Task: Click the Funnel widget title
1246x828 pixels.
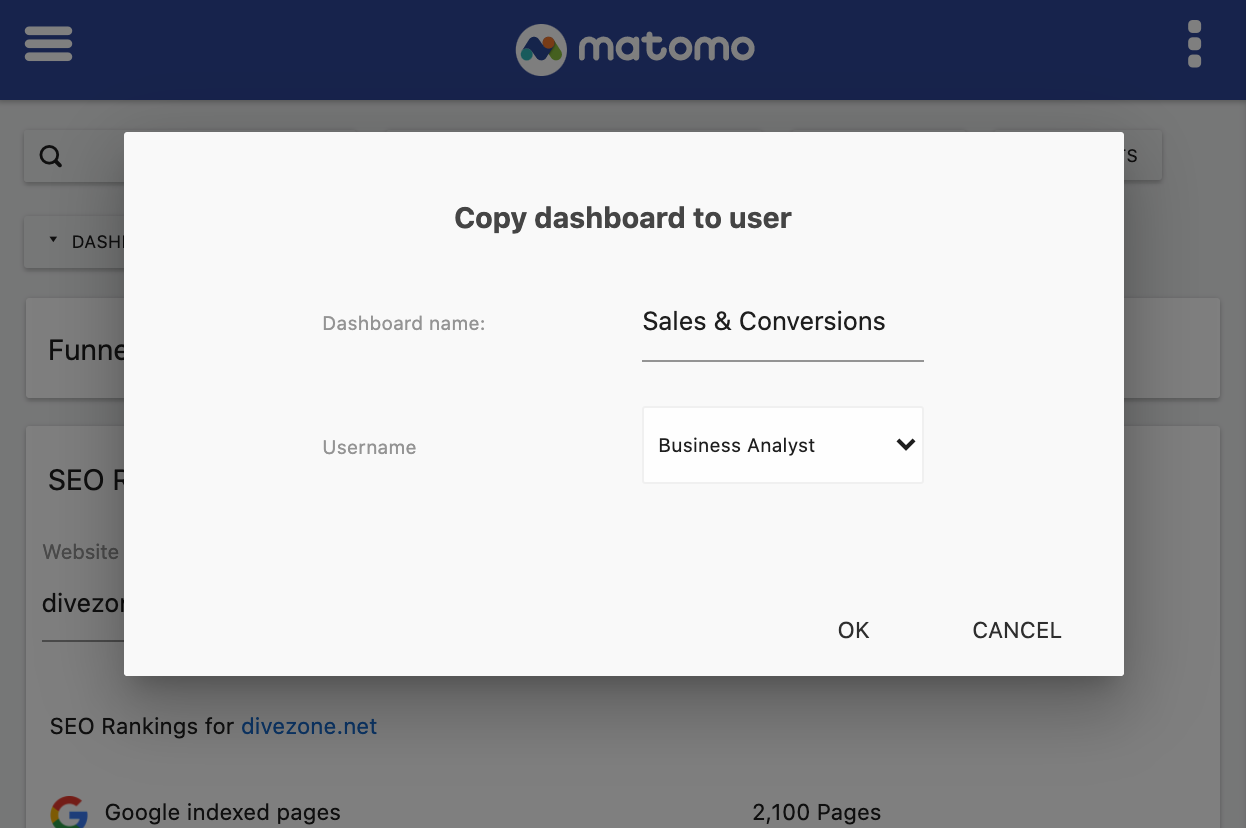Action: (x=85, y=348)
